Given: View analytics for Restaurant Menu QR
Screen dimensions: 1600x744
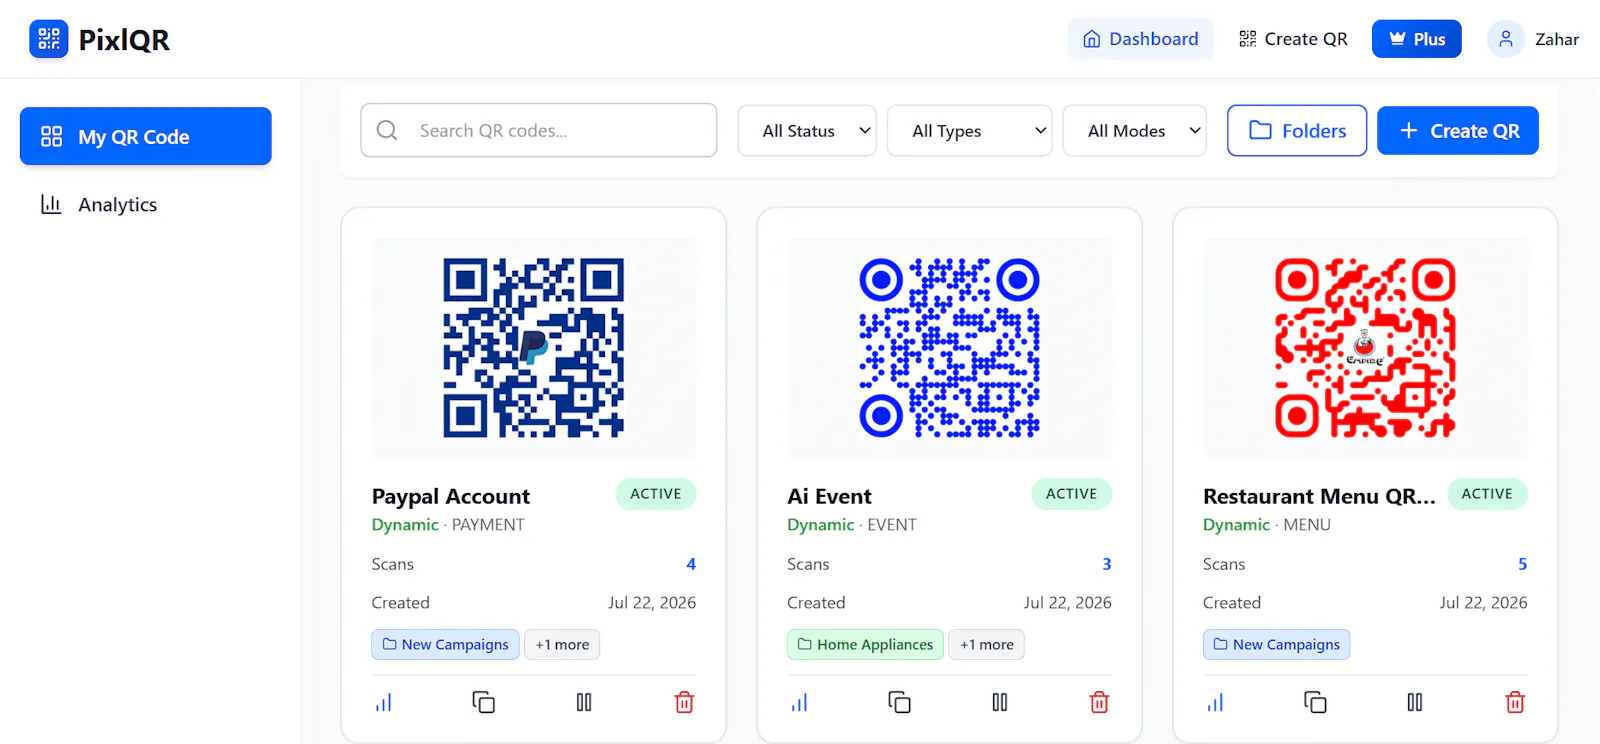Looking at the screenshot, I should (x=1215, y=702).
